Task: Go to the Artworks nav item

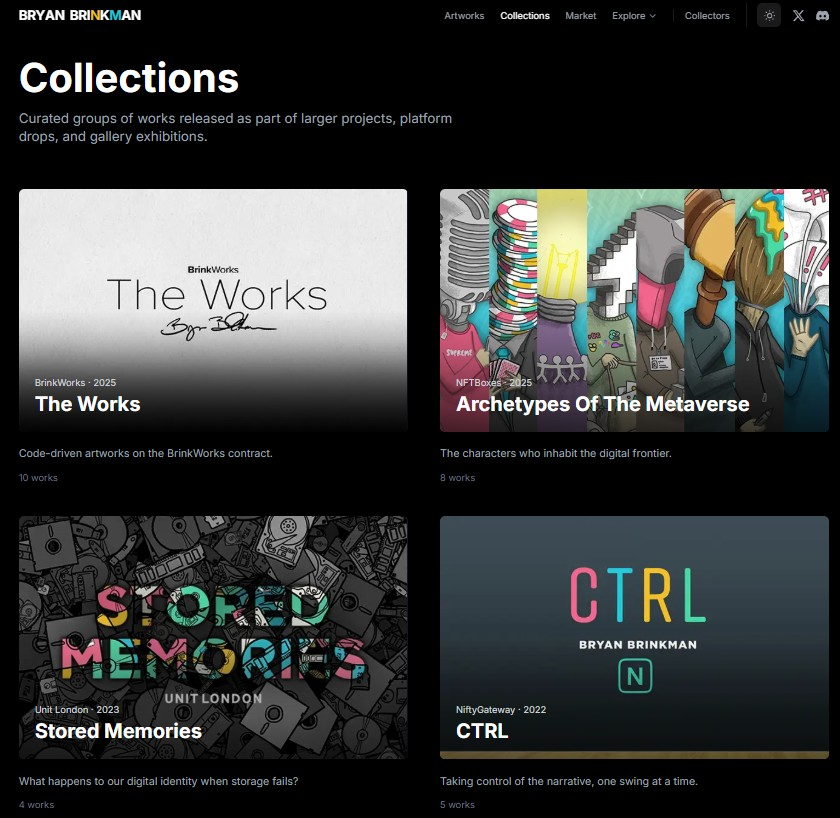Action: [x=464, y=16]
